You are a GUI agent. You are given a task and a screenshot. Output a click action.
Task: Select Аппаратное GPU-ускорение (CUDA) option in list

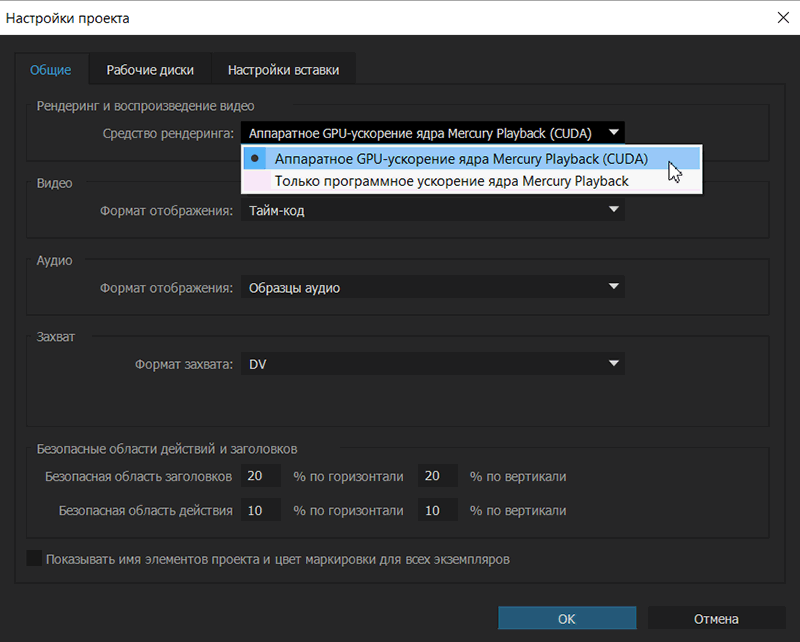point(472,159)
